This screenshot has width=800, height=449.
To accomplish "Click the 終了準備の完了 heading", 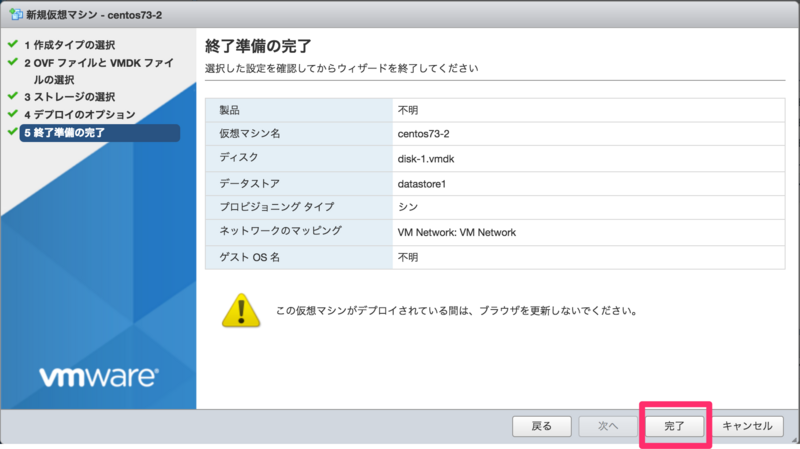I will 258,46.
